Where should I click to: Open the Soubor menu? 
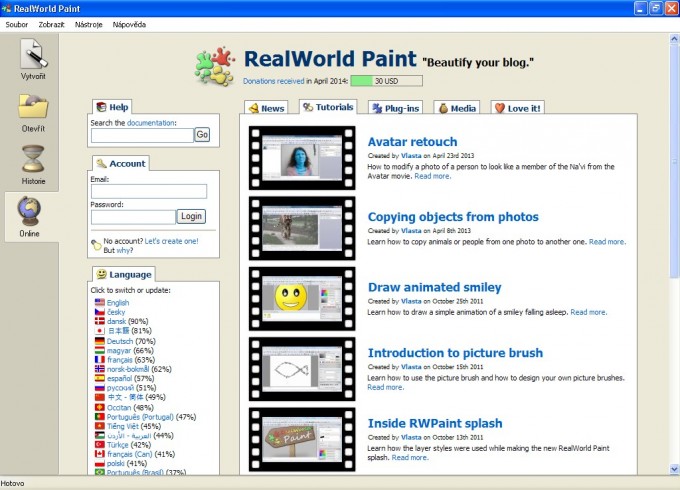click(16, 25)
